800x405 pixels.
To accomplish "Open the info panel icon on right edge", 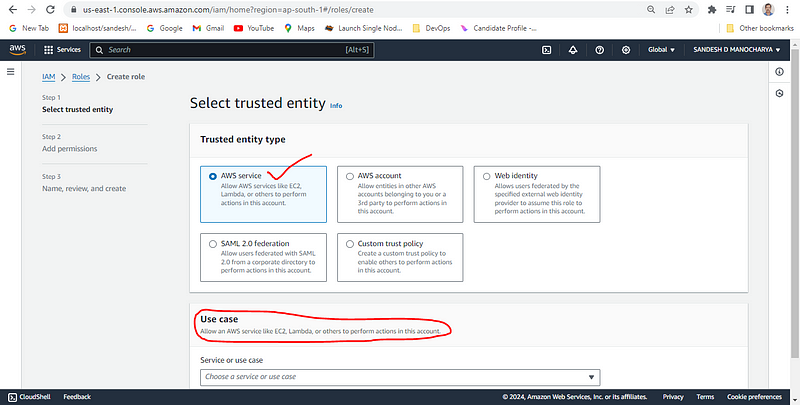I will [x=779, y=72].
